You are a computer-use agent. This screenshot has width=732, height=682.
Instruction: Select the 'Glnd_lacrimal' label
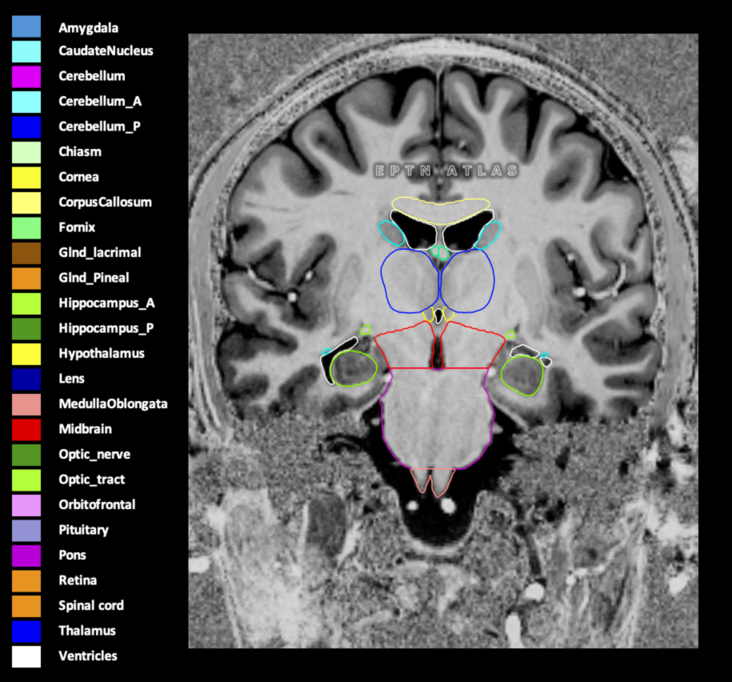[99, 253]
